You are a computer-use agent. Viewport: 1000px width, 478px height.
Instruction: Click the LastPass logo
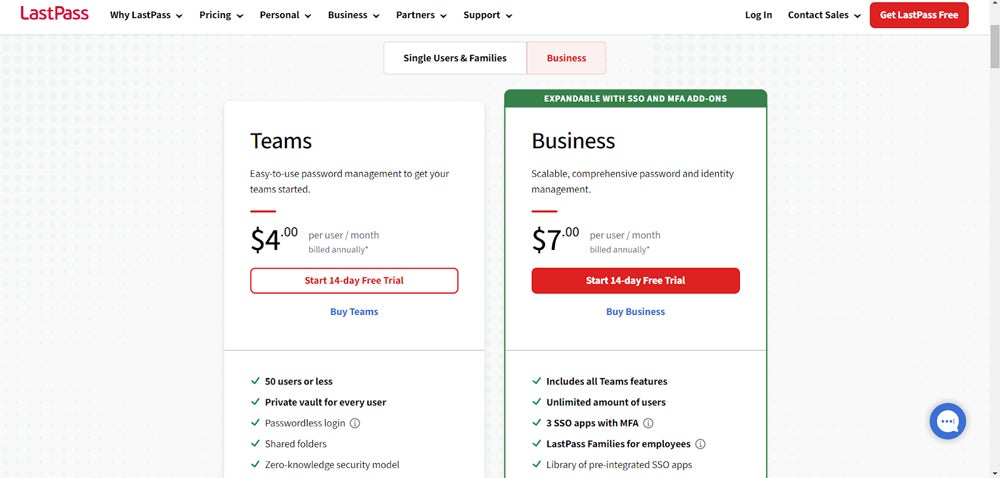(54, 14)
